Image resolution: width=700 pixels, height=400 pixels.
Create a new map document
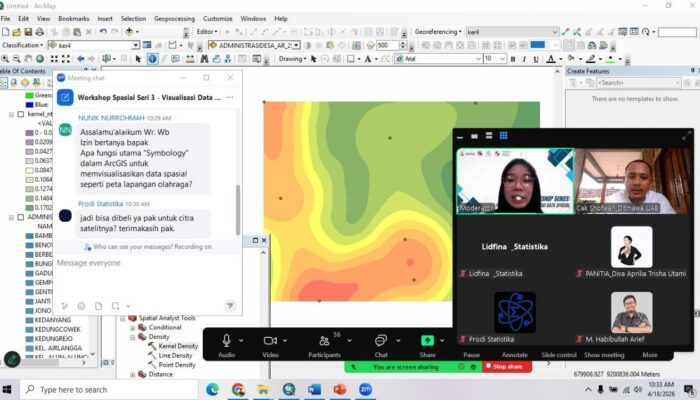tap(5, 32)
